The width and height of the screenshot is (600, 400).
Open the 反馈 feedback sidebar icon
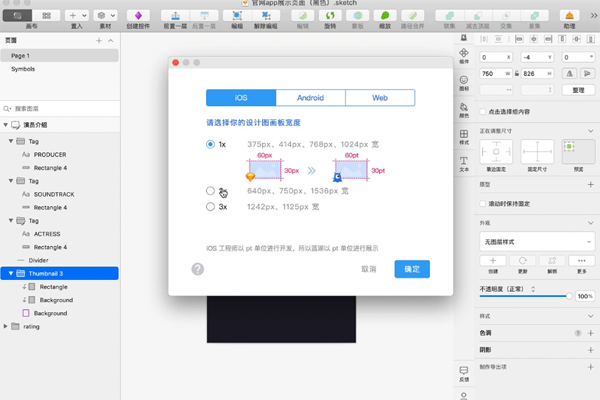point(464,374)
